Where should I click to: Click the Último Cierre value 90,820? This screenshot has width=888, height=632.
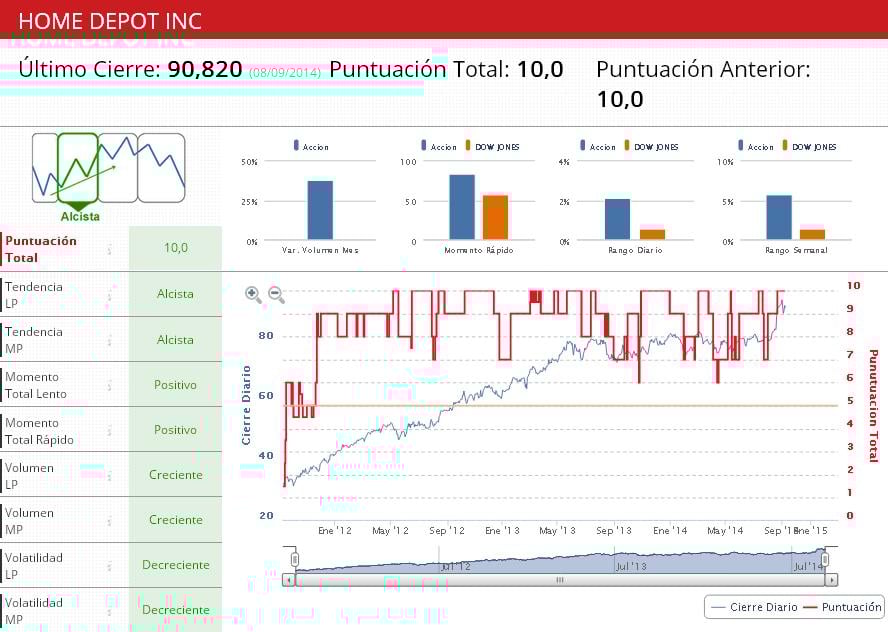205,69
